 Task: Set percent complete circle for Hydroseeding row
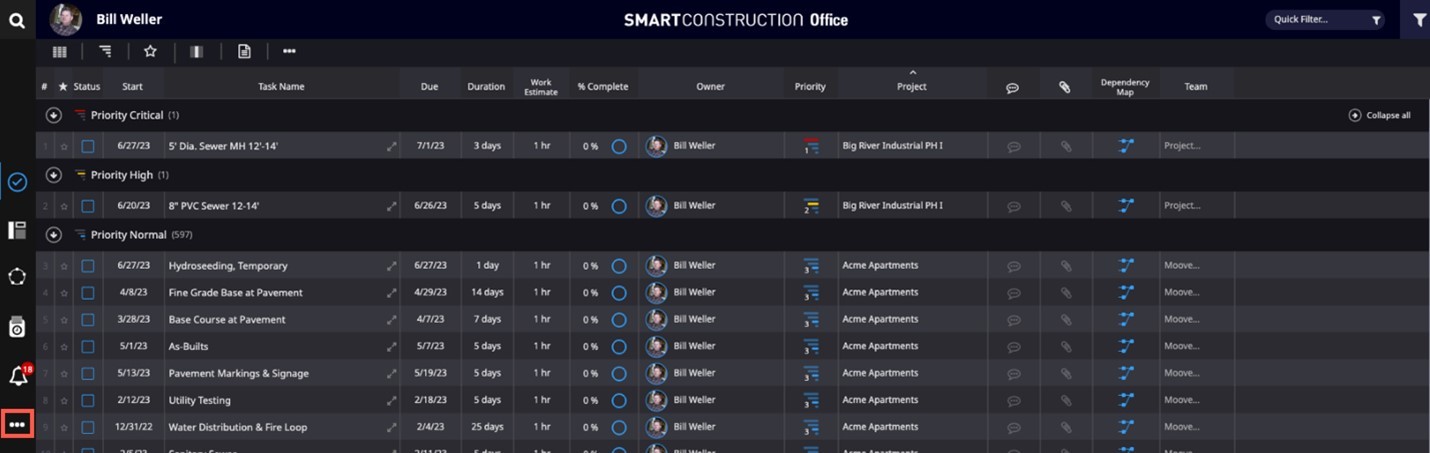(x=619, y=266)
